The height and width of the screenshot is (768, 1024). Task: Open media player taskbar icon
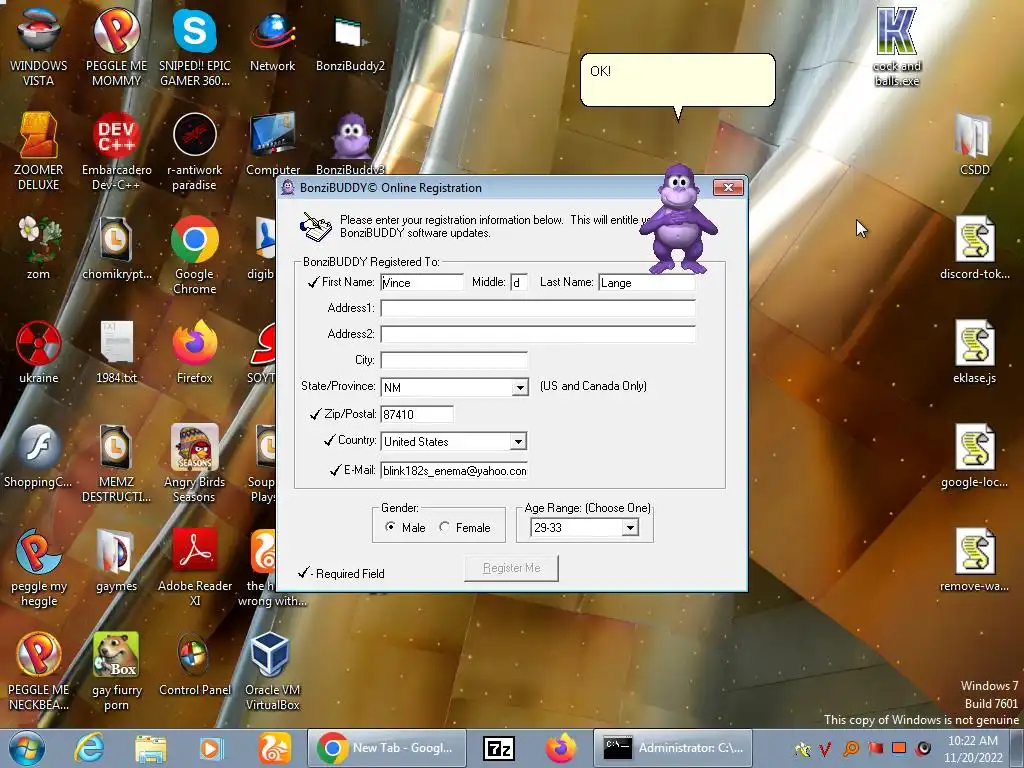click(212, 748)
